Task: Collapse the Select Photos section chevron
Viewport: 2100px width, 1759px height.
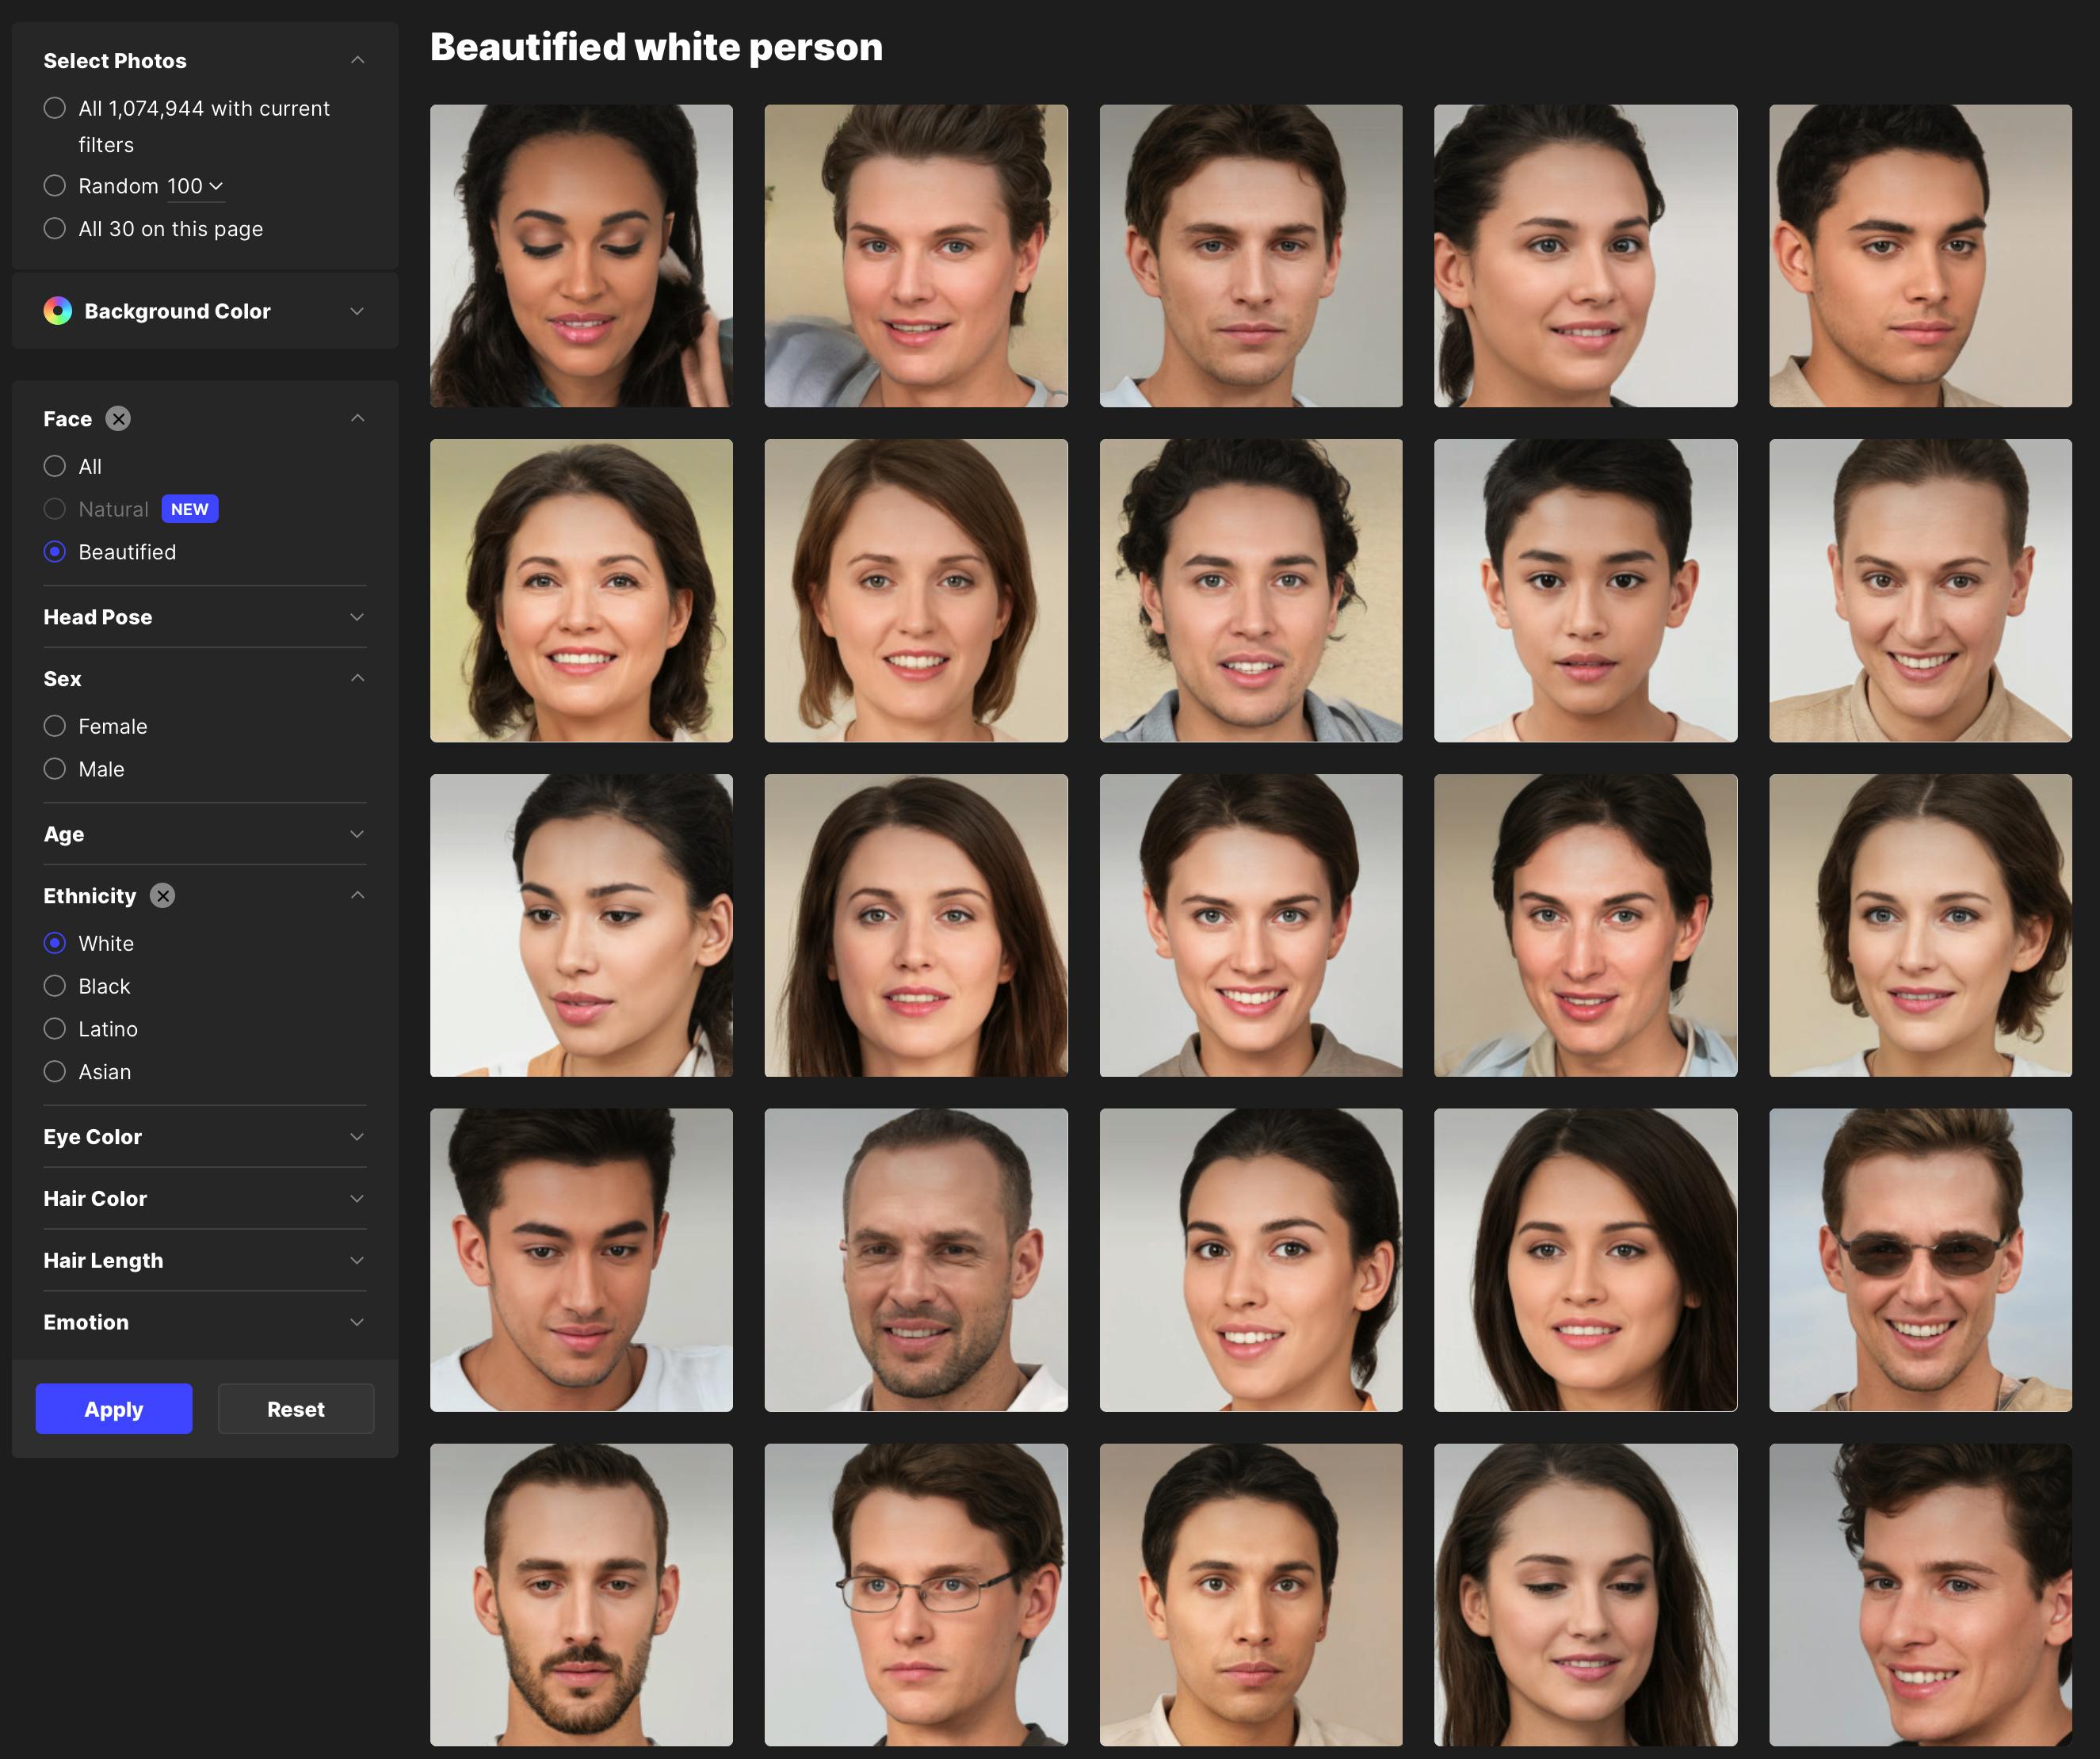Action: point(357,60)
